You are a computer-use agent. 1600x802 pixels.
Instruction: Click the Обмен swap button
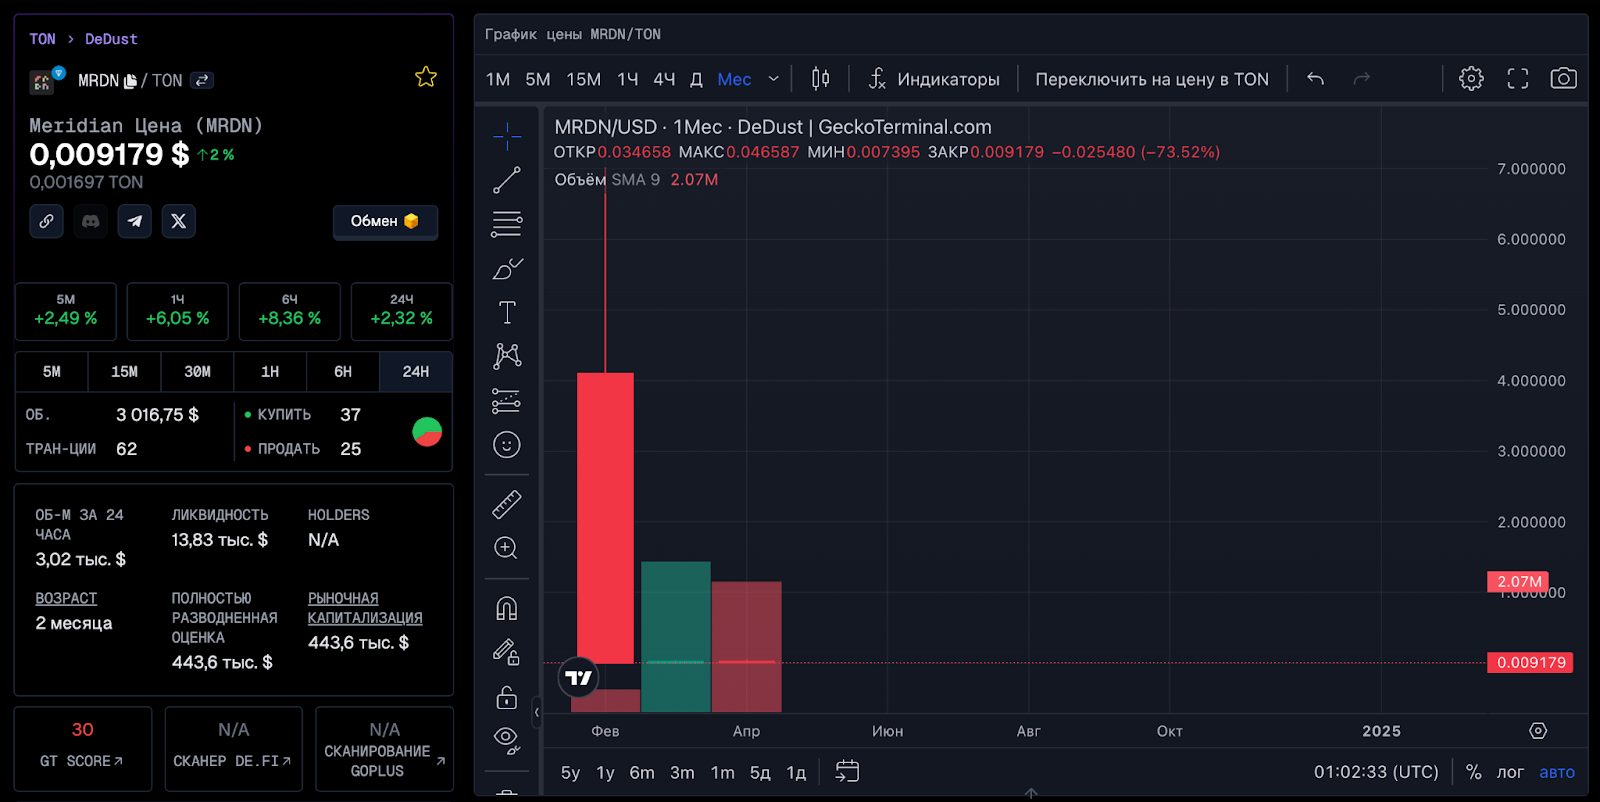[385, 221]
